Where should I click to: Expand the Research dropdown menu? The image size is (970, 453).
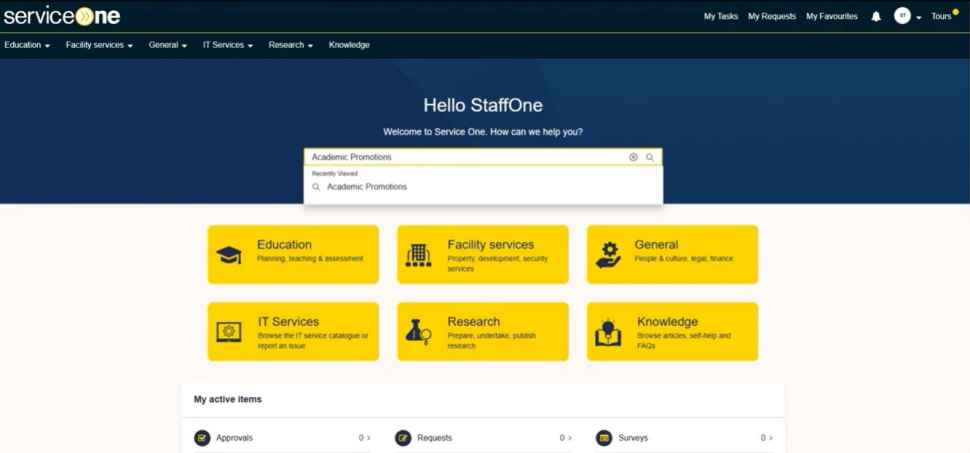tap(291, 45)
